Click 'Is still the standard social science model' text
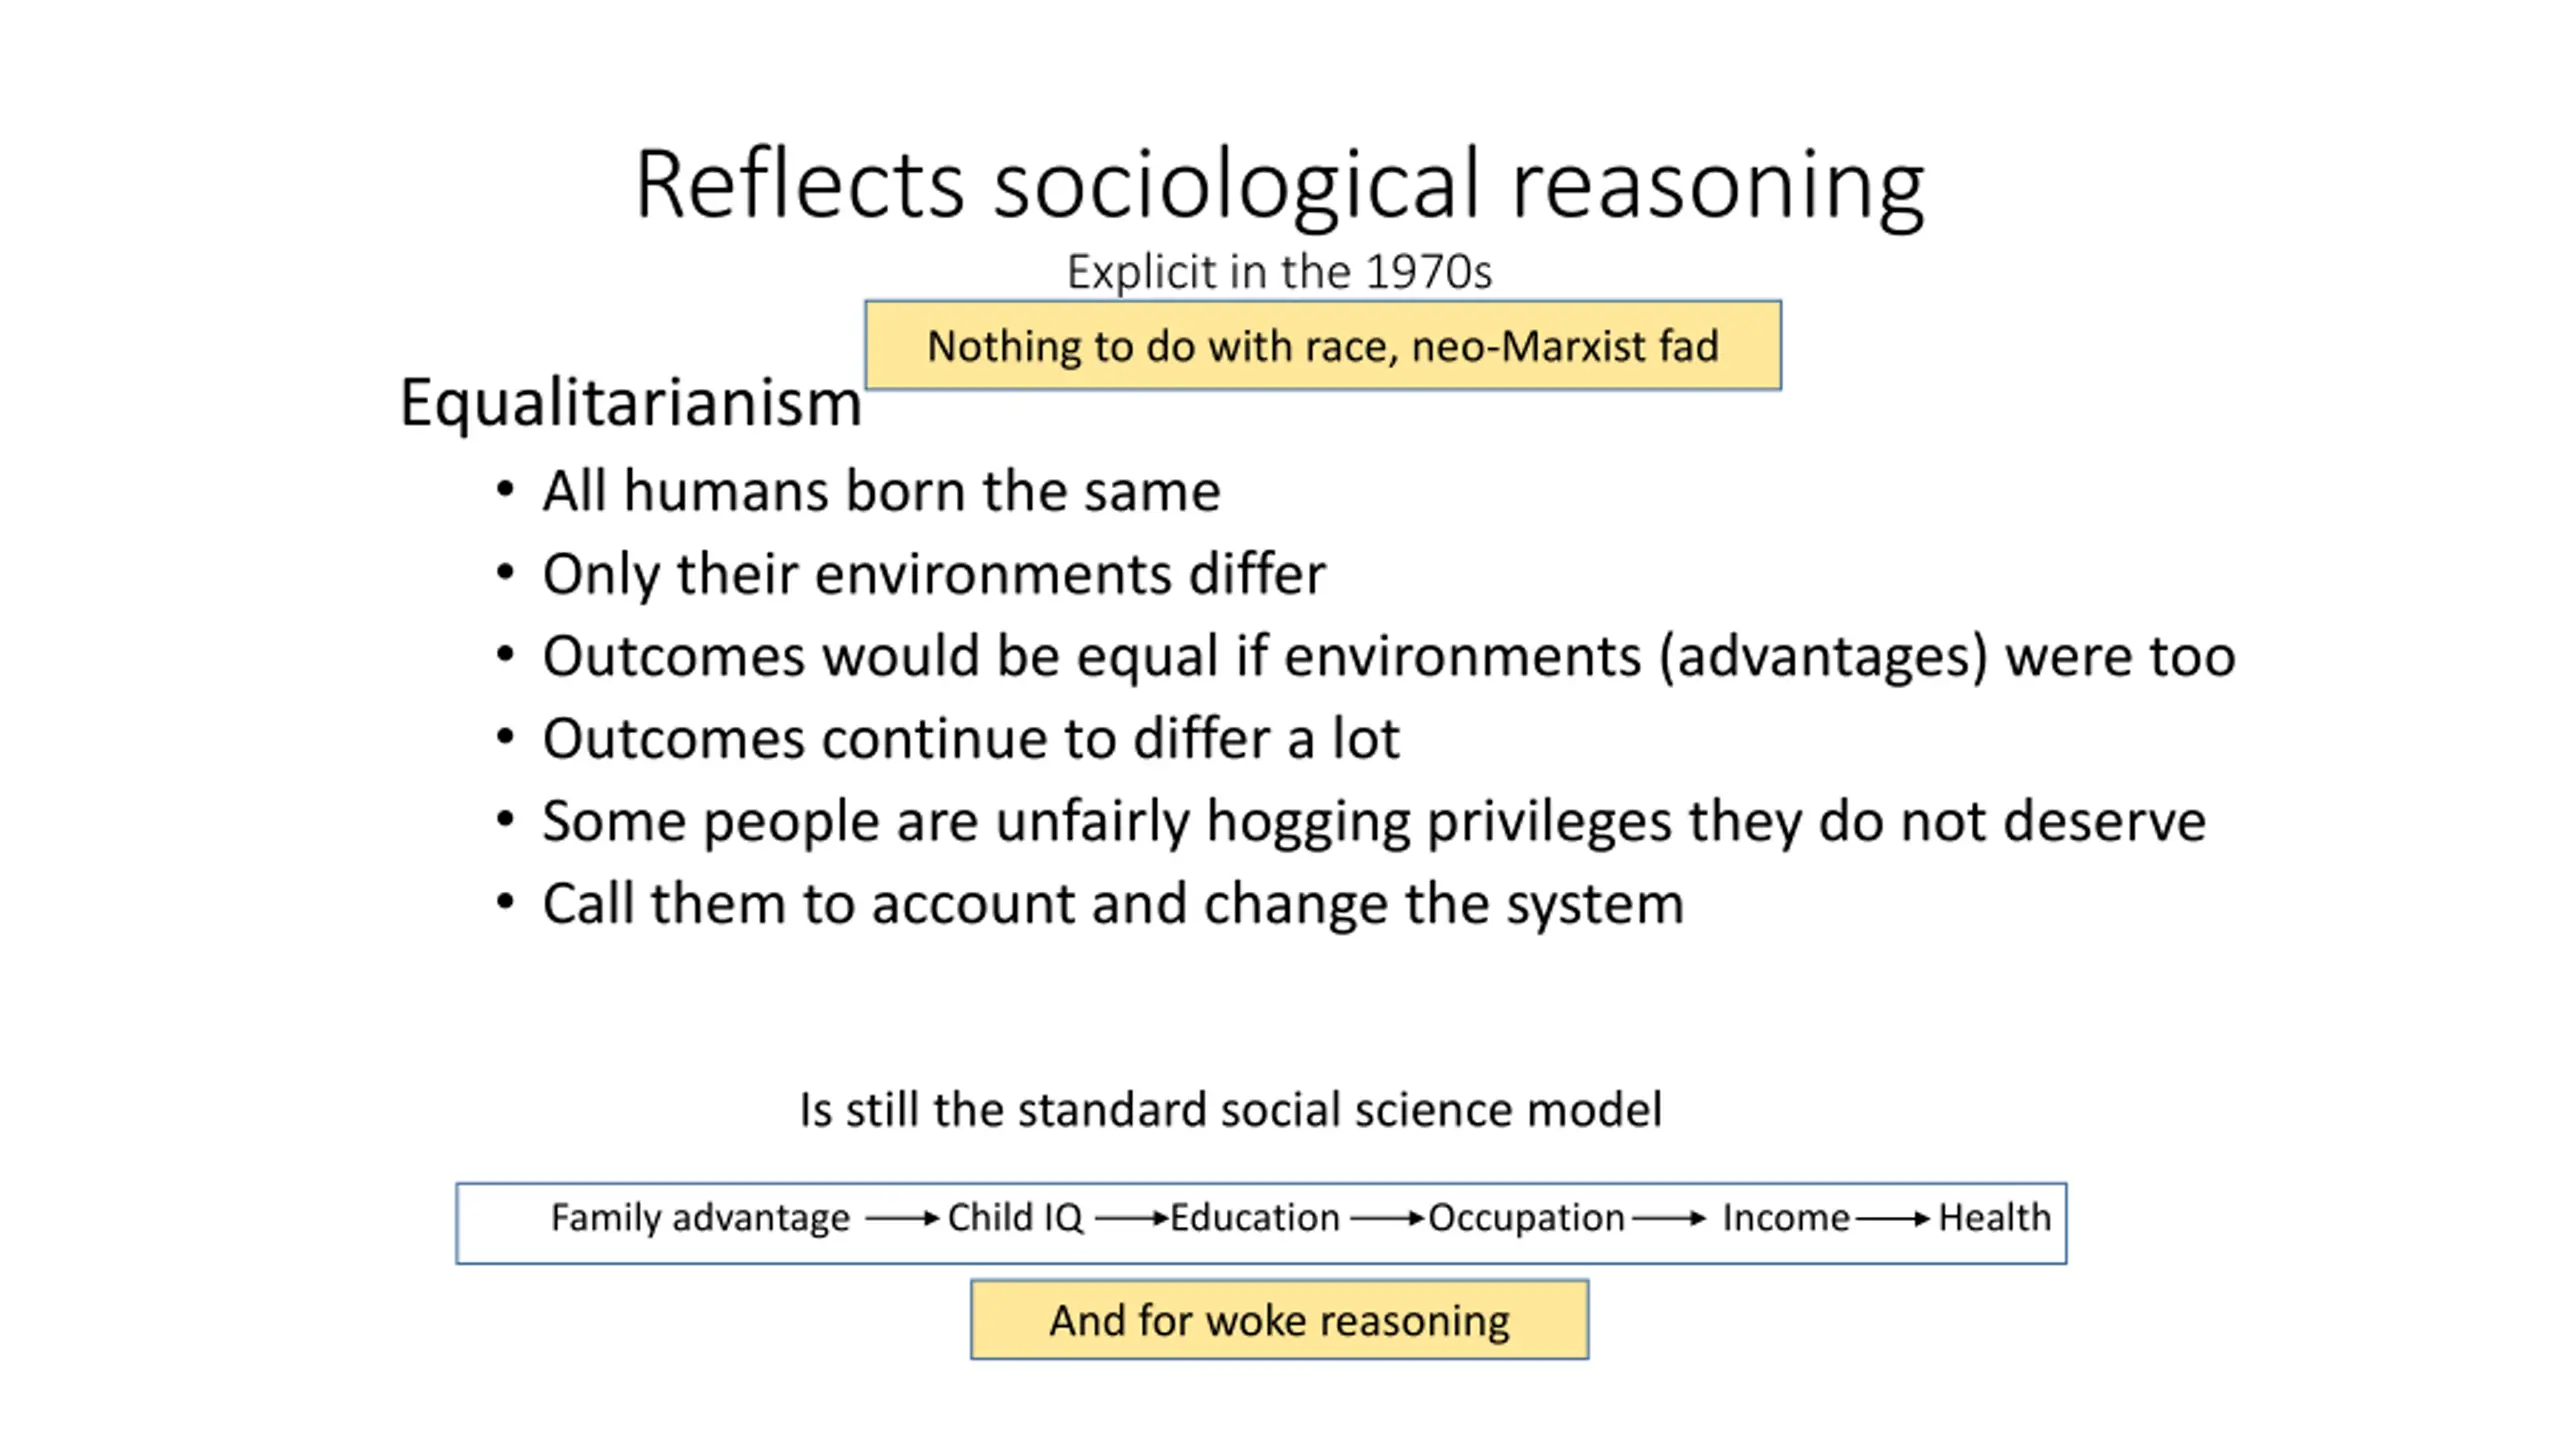Screen dimensions: 2560x1440 [x=1231, y=1110]
